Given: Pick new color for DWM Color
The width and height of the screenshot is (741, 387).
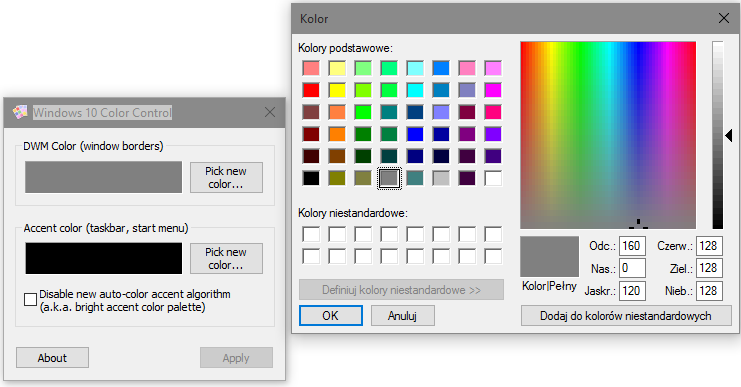Looking at the screenshot, I should click(226, 178).
